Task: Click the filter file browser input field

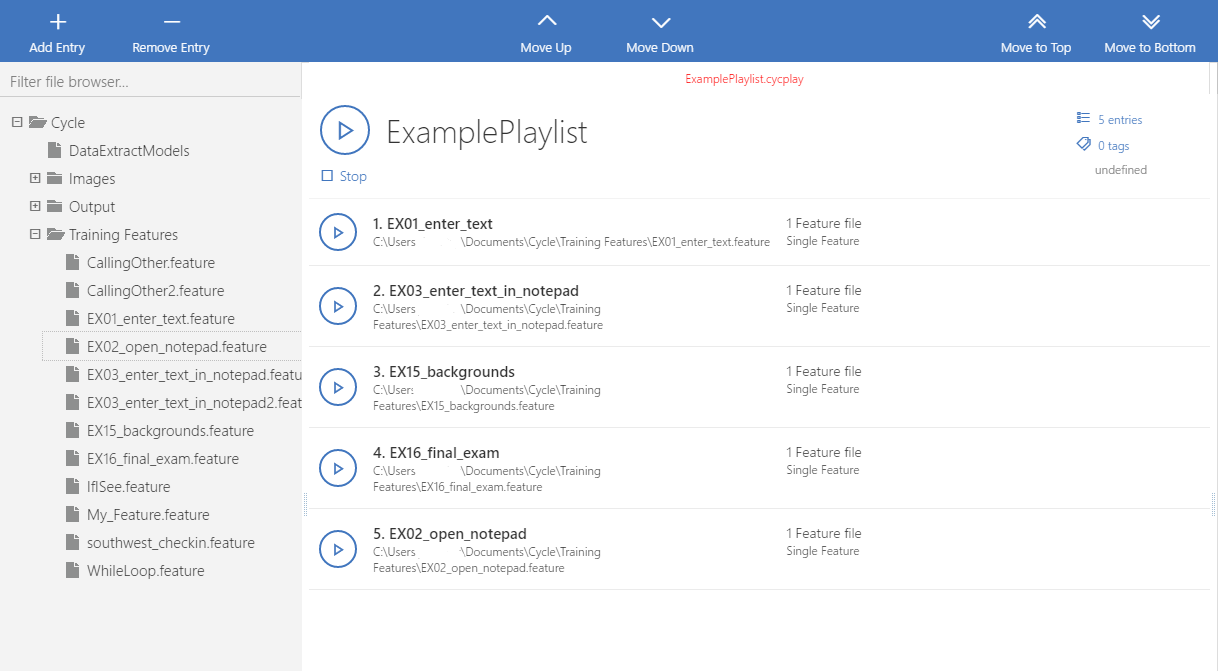Action: tap(150, 81)
